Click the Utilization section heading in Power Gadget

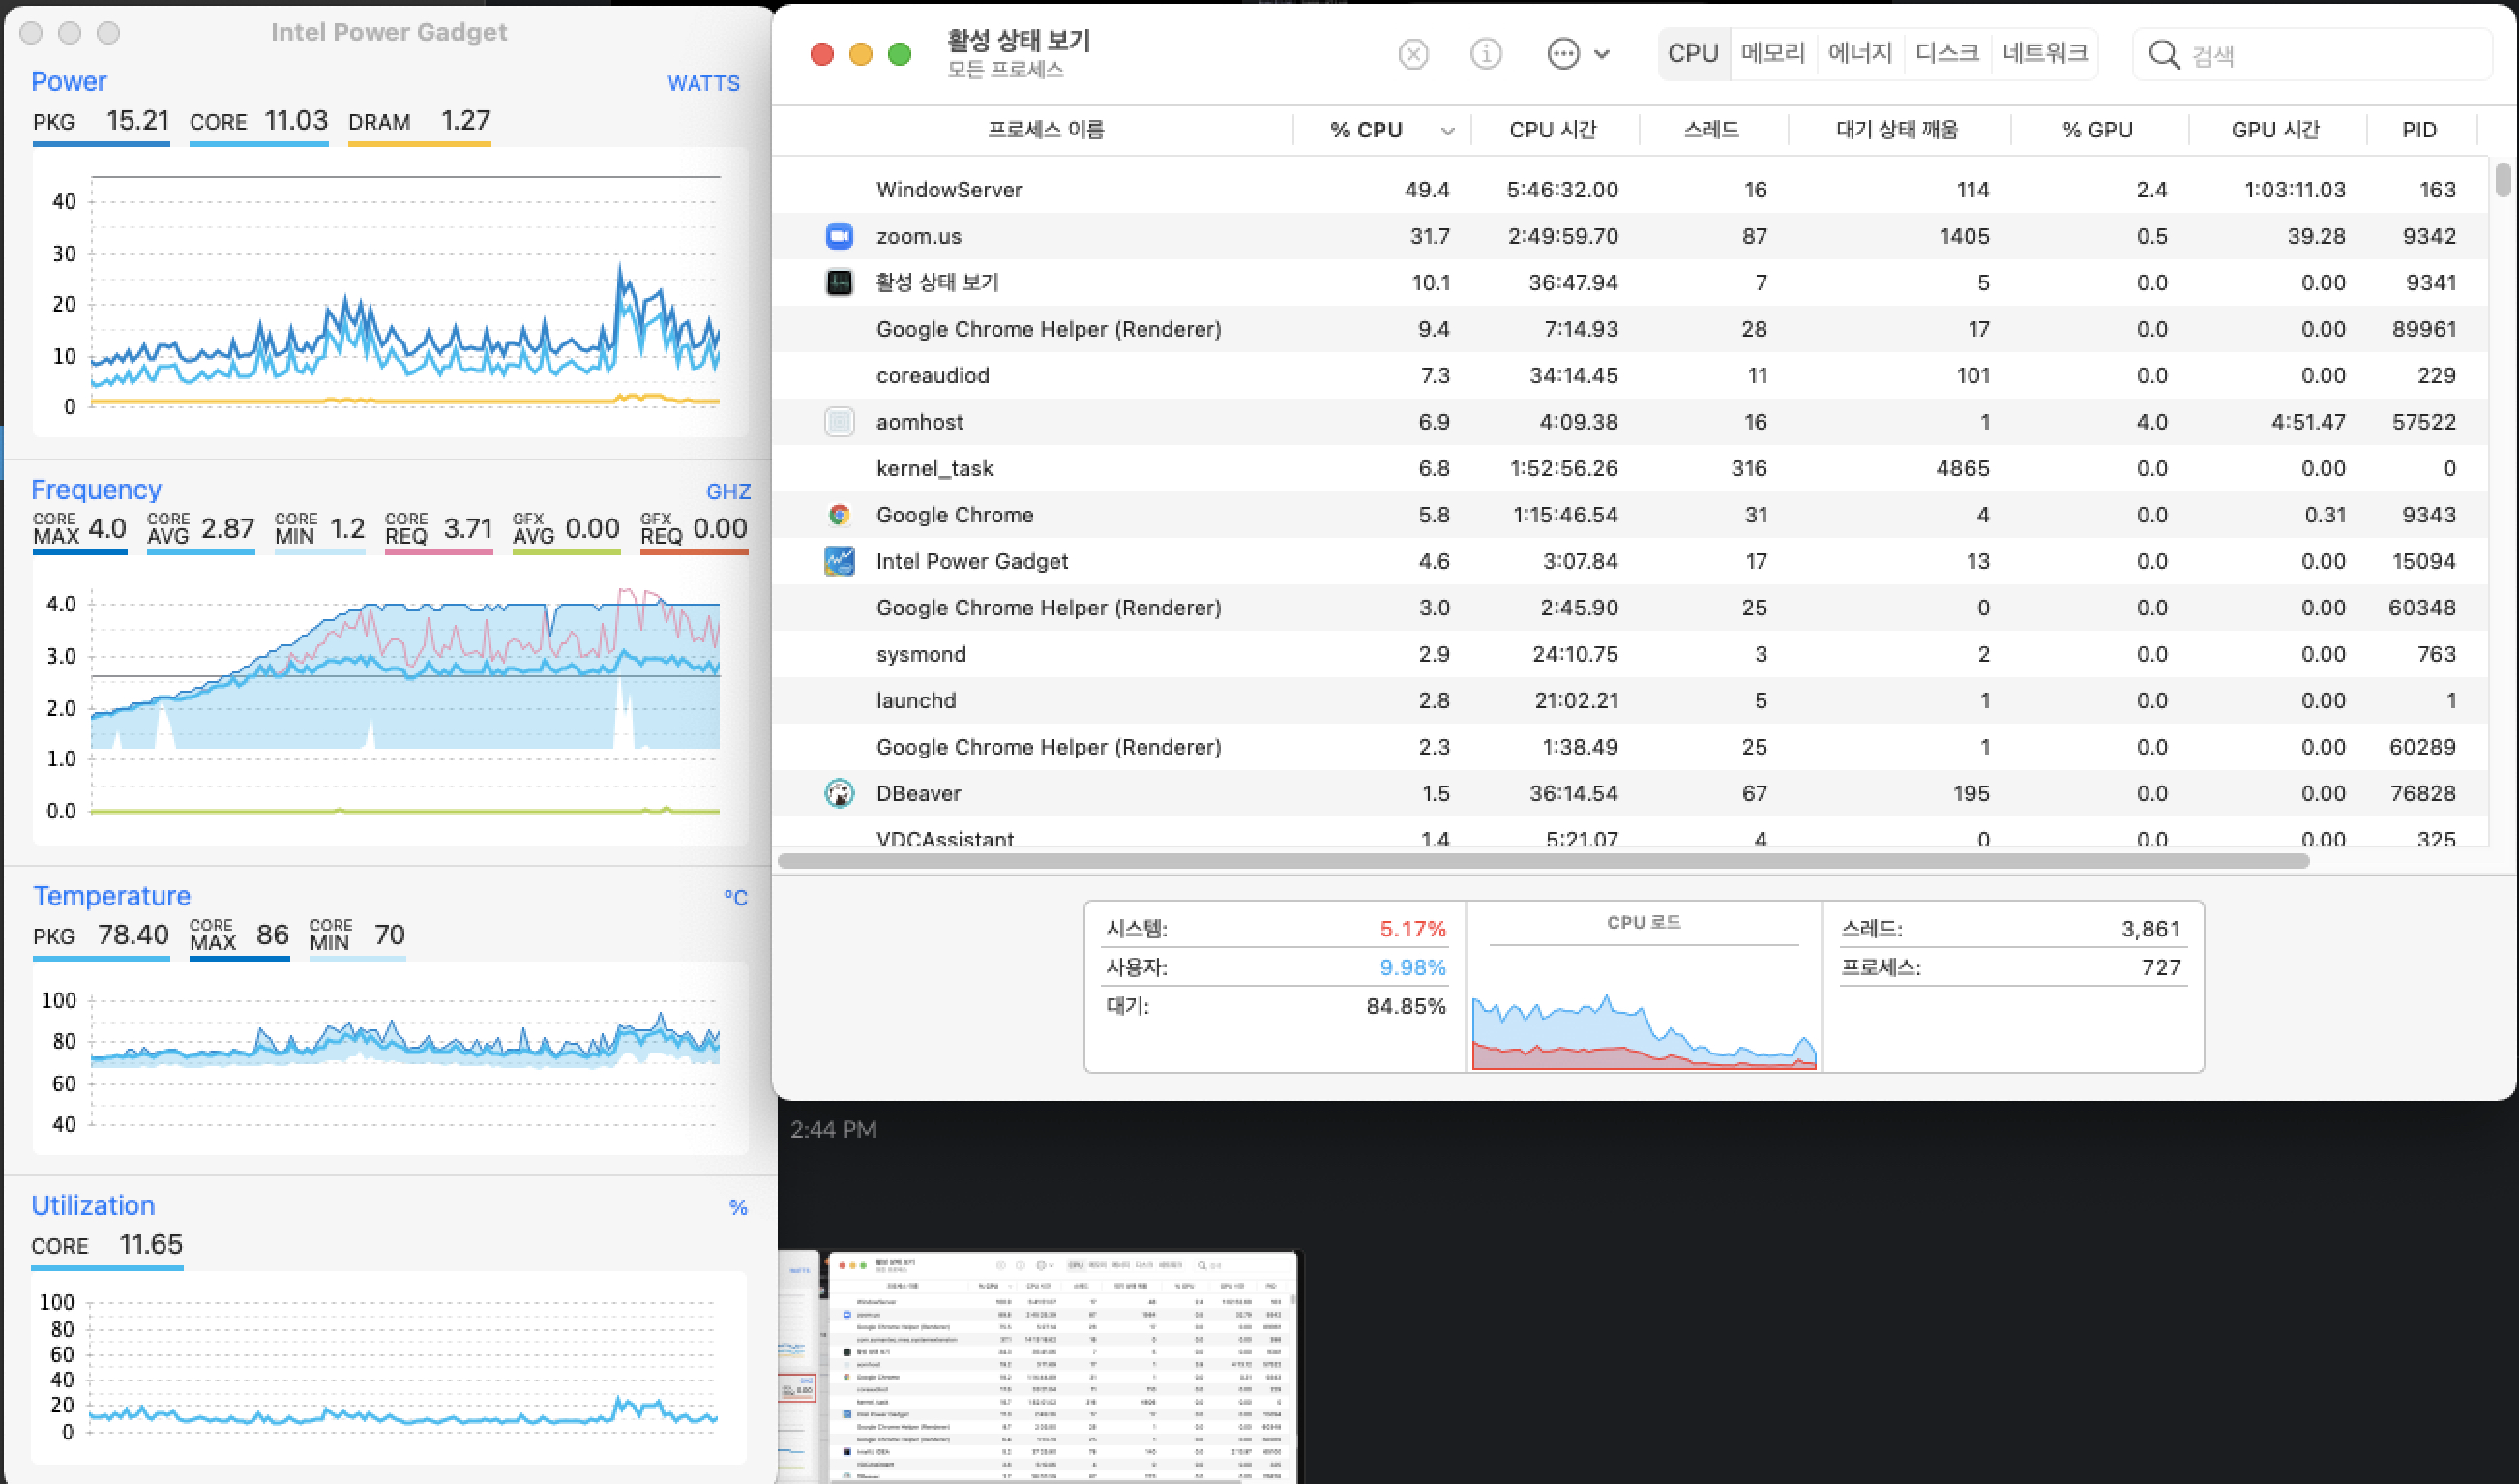point(93,1206)
